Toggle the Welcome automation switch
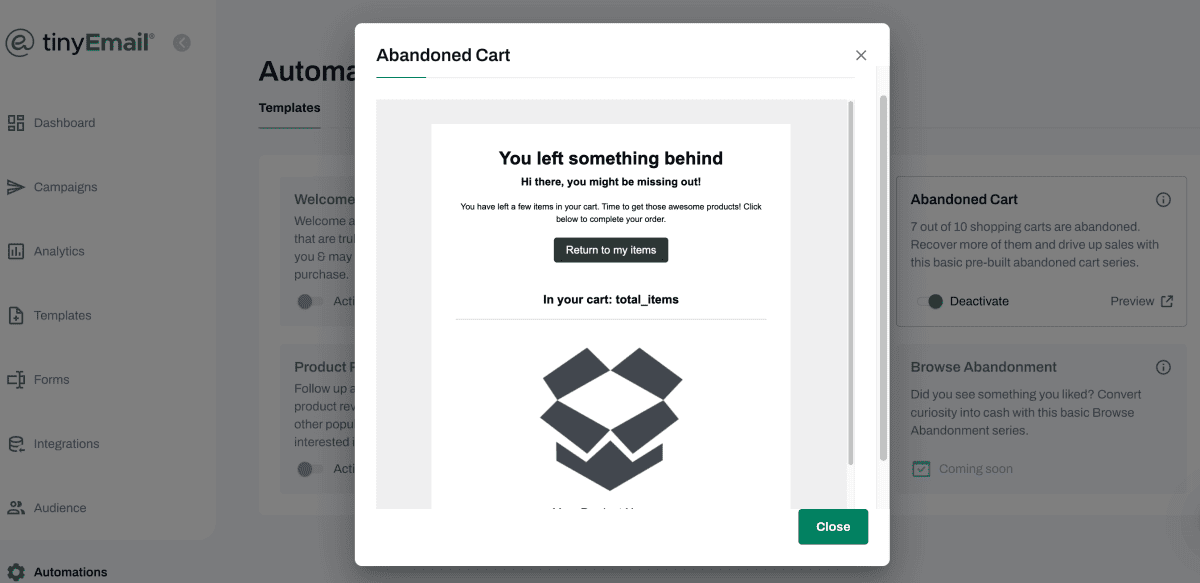This screenshot has height=583, width=1200. [x=309, y=301]
